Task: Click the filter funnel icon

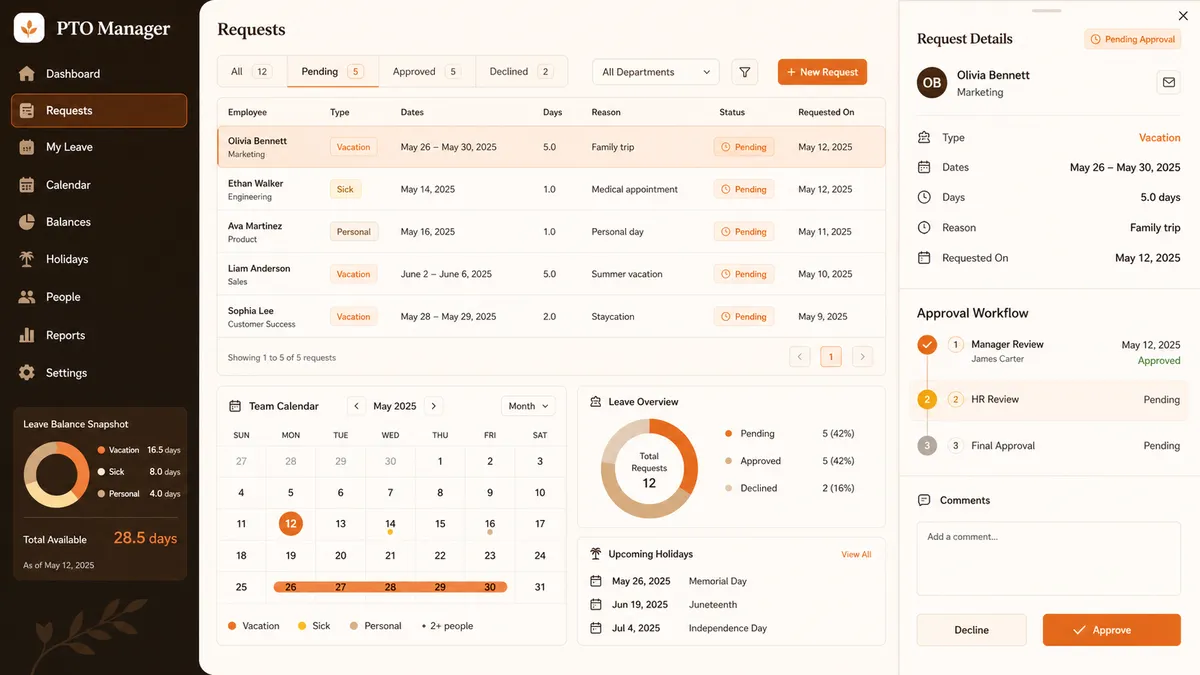Action: click(744, 72)
